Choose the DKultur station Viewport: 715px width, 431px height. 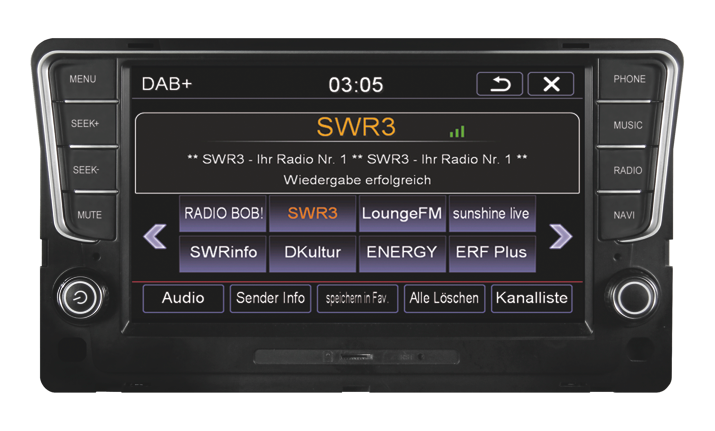pos(312,253)
